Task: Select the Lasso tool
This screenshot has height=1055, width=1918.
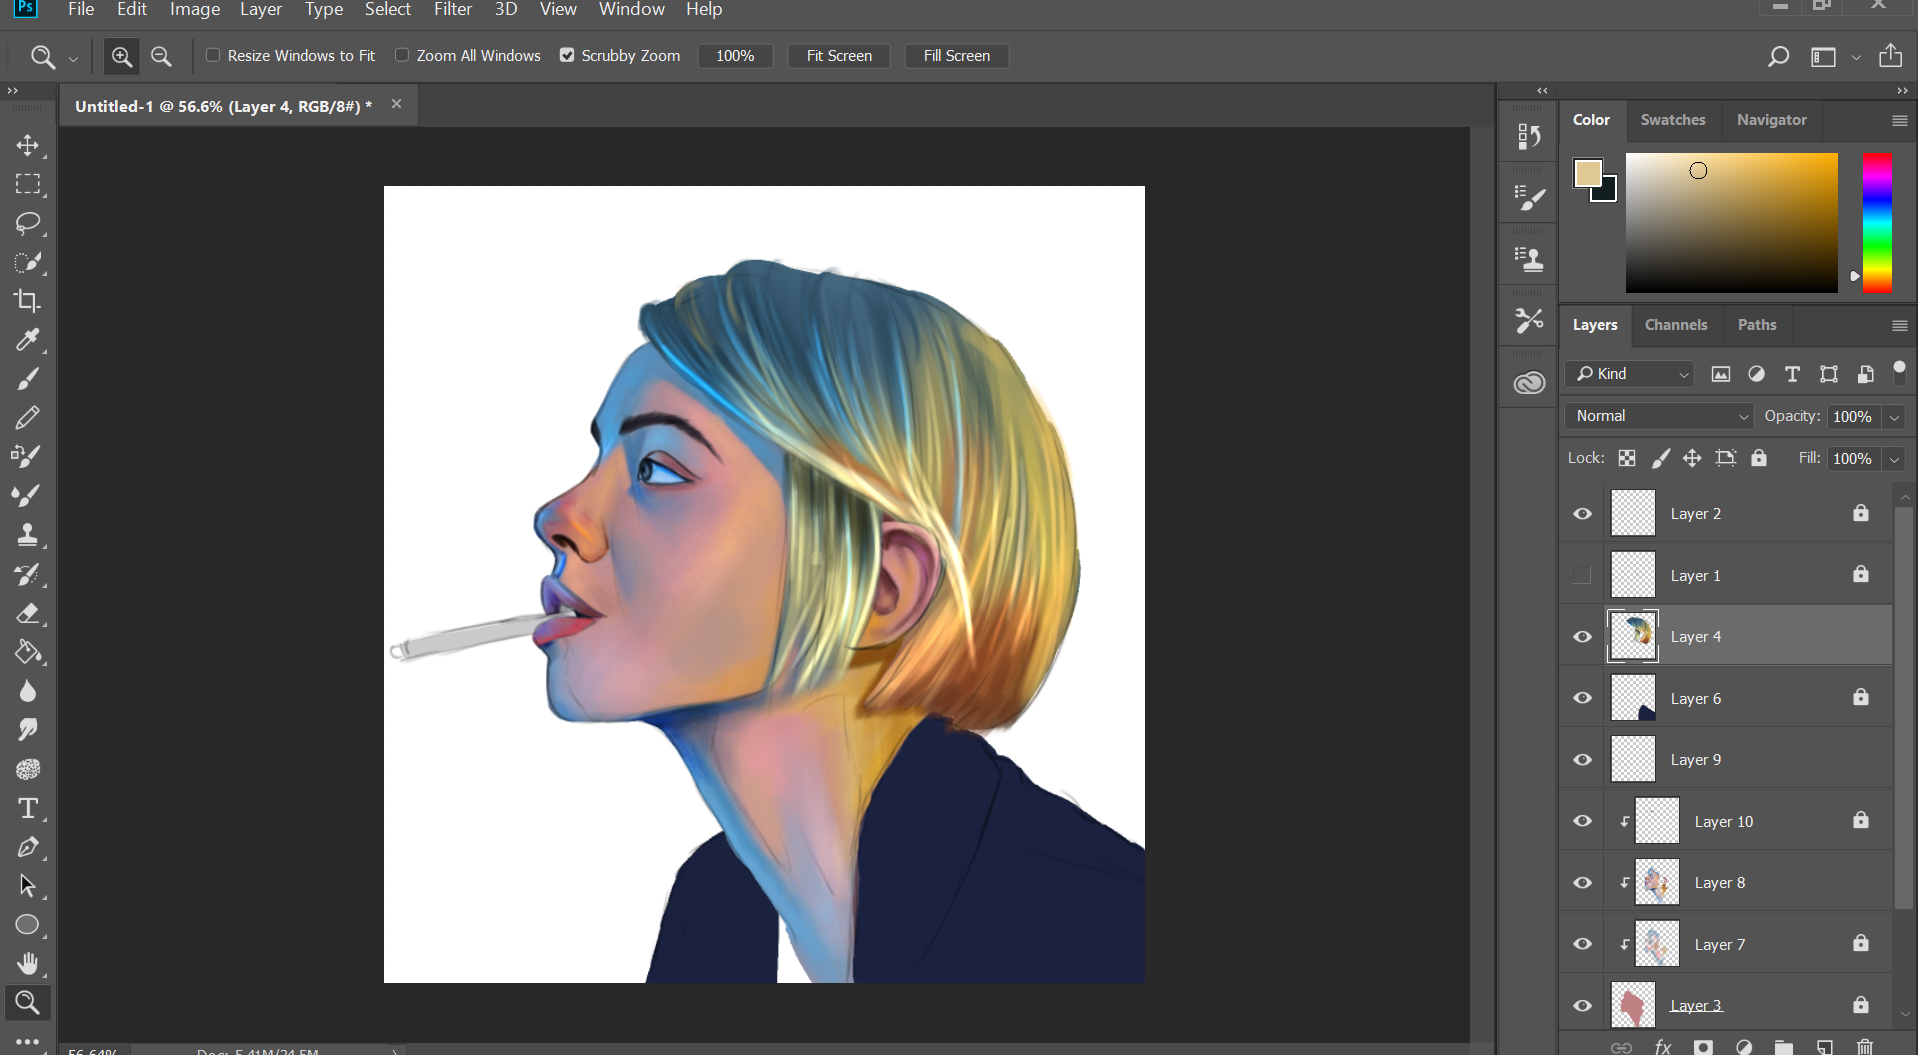Action: point(27,223)
